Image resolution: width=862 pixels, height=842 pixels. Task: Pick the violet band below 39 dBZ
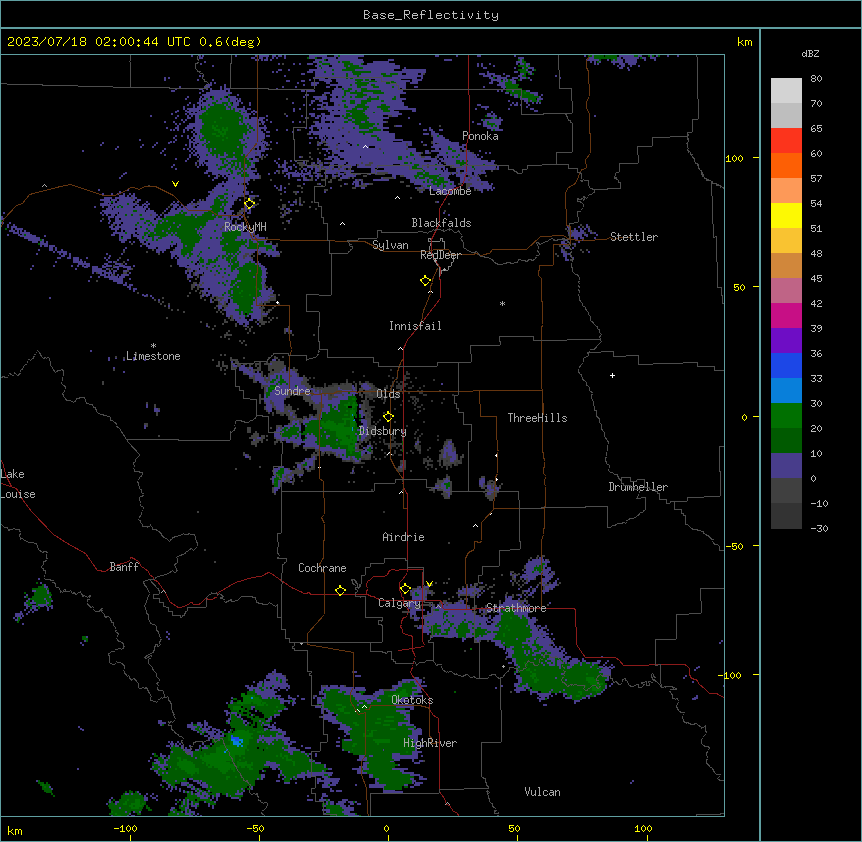[786, 341]
